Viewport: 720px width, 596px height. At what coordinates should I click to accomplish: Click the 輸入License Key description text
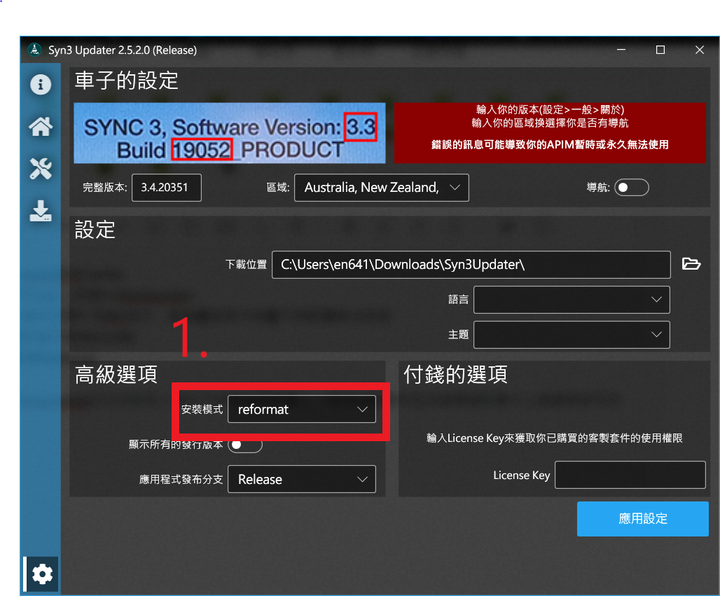(x=554, y=438)
